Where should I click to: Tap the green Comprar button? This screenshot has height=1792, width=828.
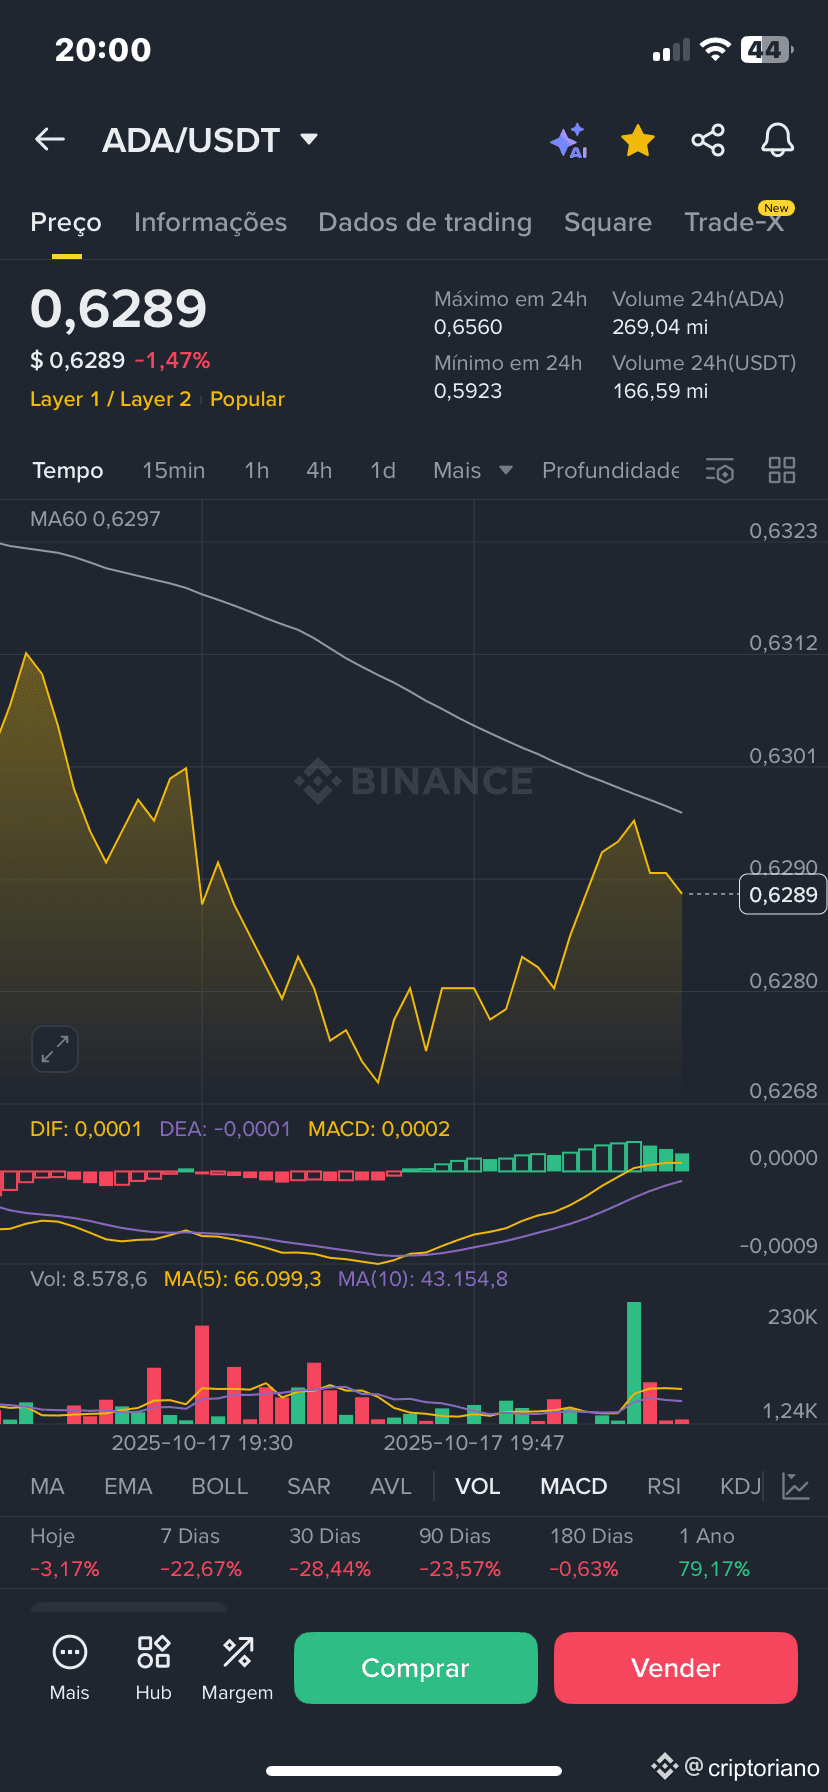(416, 1668)
